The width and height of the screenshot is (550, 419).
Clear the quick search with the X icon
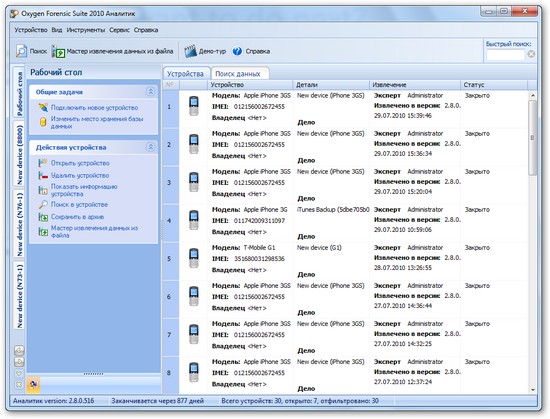[x=531, y=54]
